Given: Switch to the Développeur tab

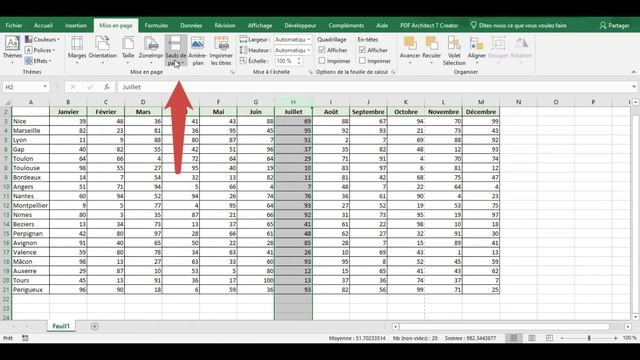Looking at the screenshot, I should [x=300, y=25].
